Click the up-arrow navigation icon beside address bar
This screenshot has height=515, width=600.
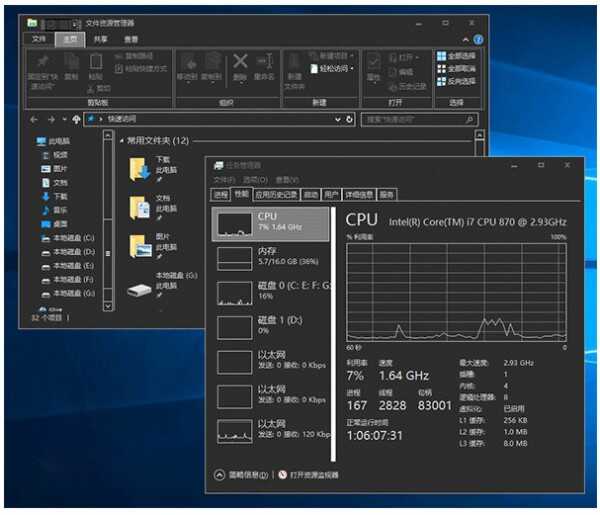click(x=78, y=118)
